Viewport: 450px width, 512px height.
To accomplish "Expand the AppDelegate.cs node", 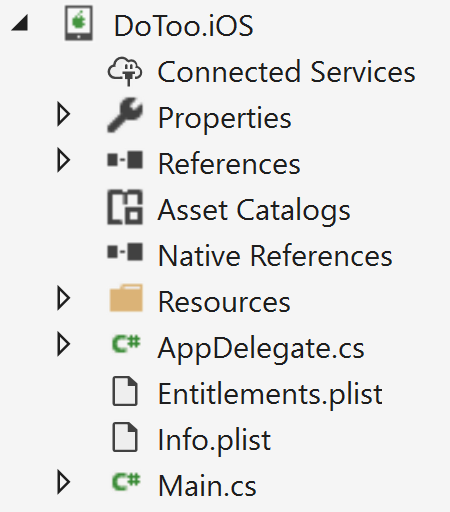I will 63,344.
